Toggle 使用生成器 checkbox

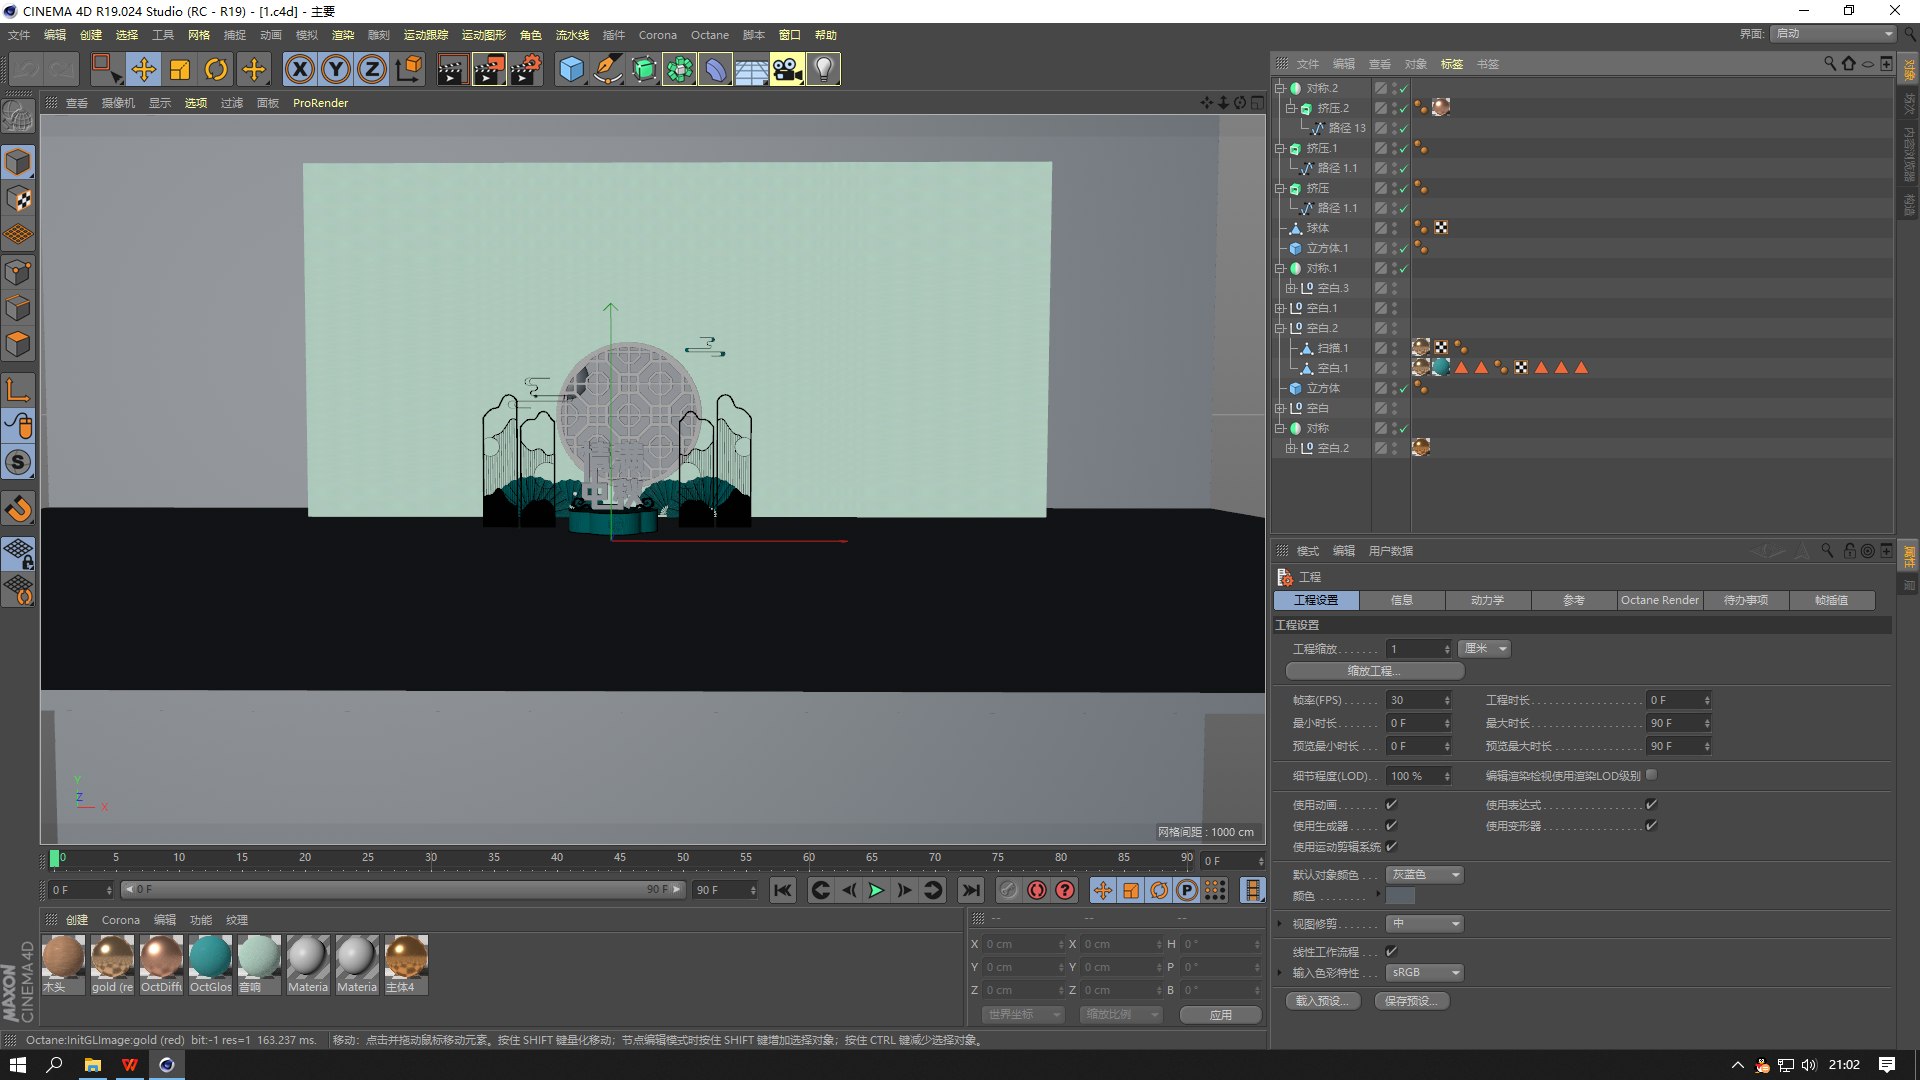click(x=1391, y=825)
